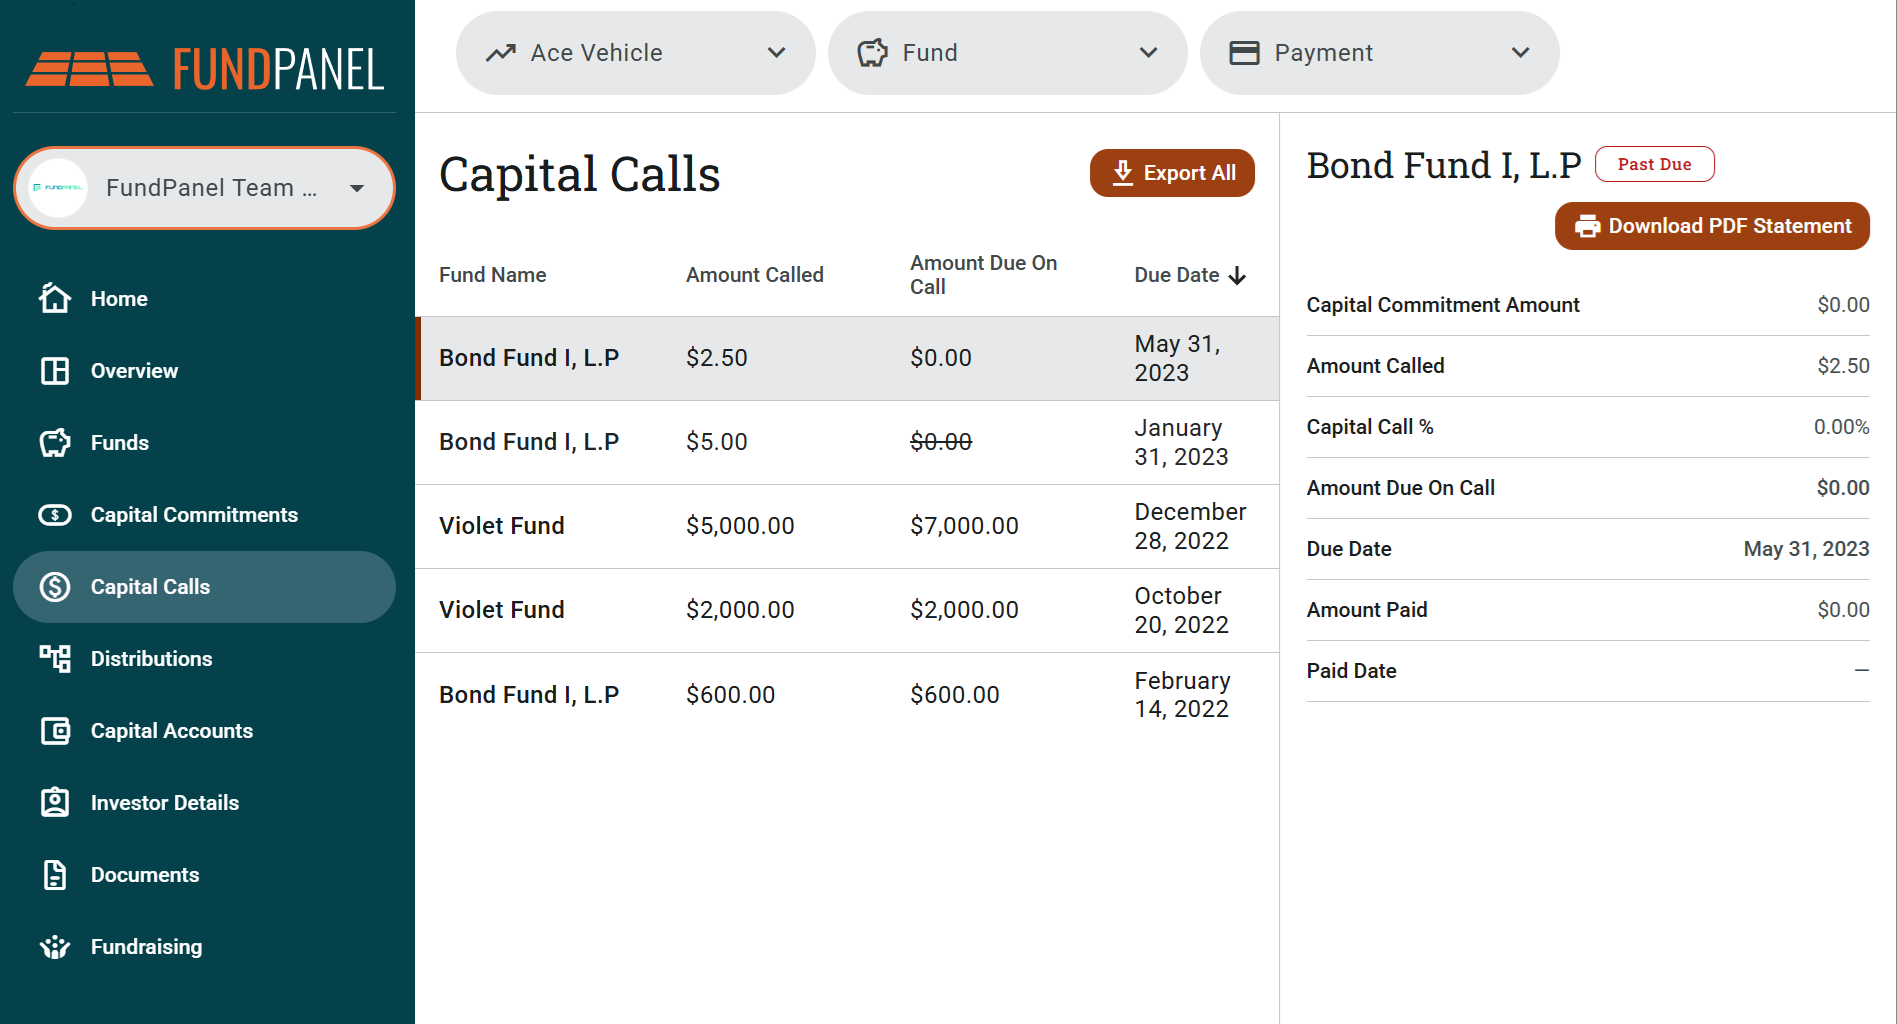Click the chevron on the Fund dropdown
The width and height of the screenshot is (1897, 1024).
[x=1149, y=53]
